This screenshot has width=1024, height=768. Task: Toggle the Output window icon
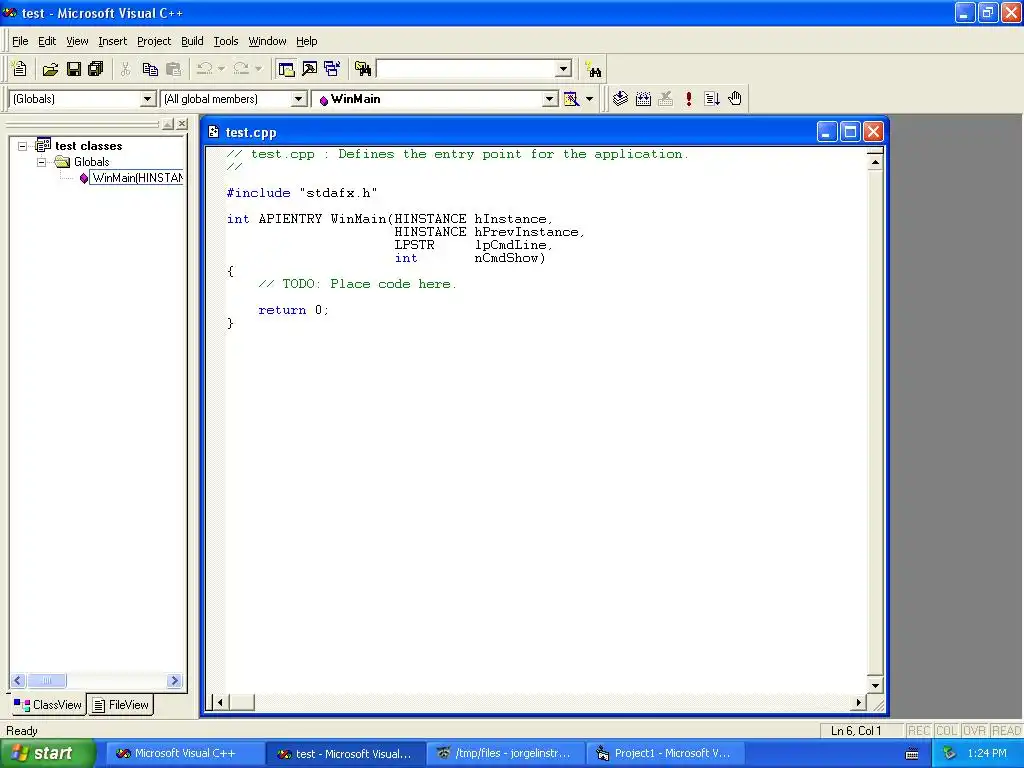(310, 69)
